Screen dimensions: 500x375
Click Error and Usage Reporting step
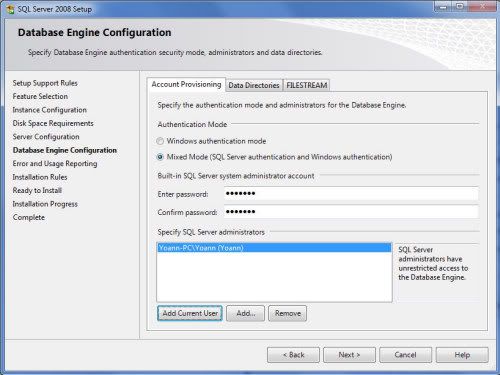pyautogui.click(x=55, y=164)
